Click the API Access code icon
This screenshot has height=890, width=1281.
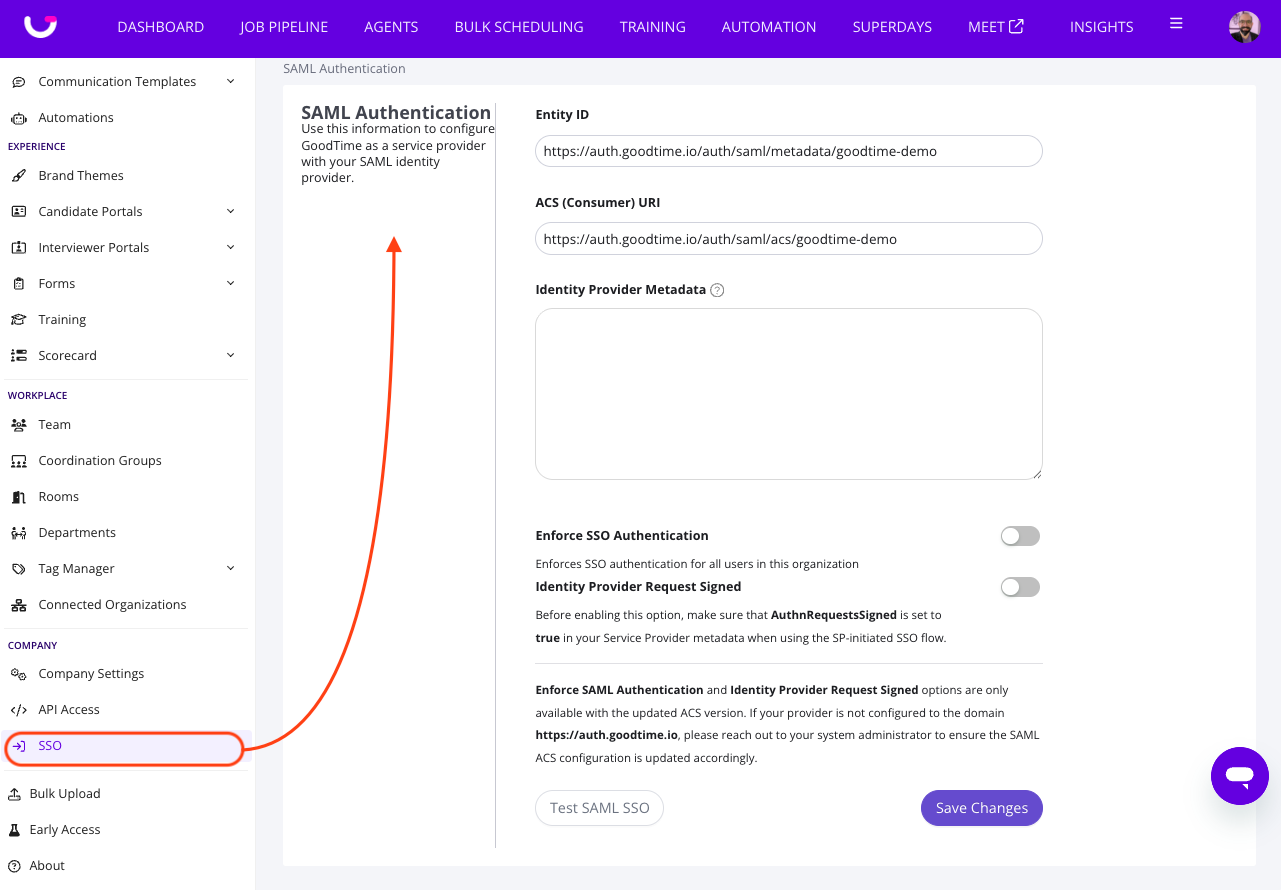click(18, 710)
